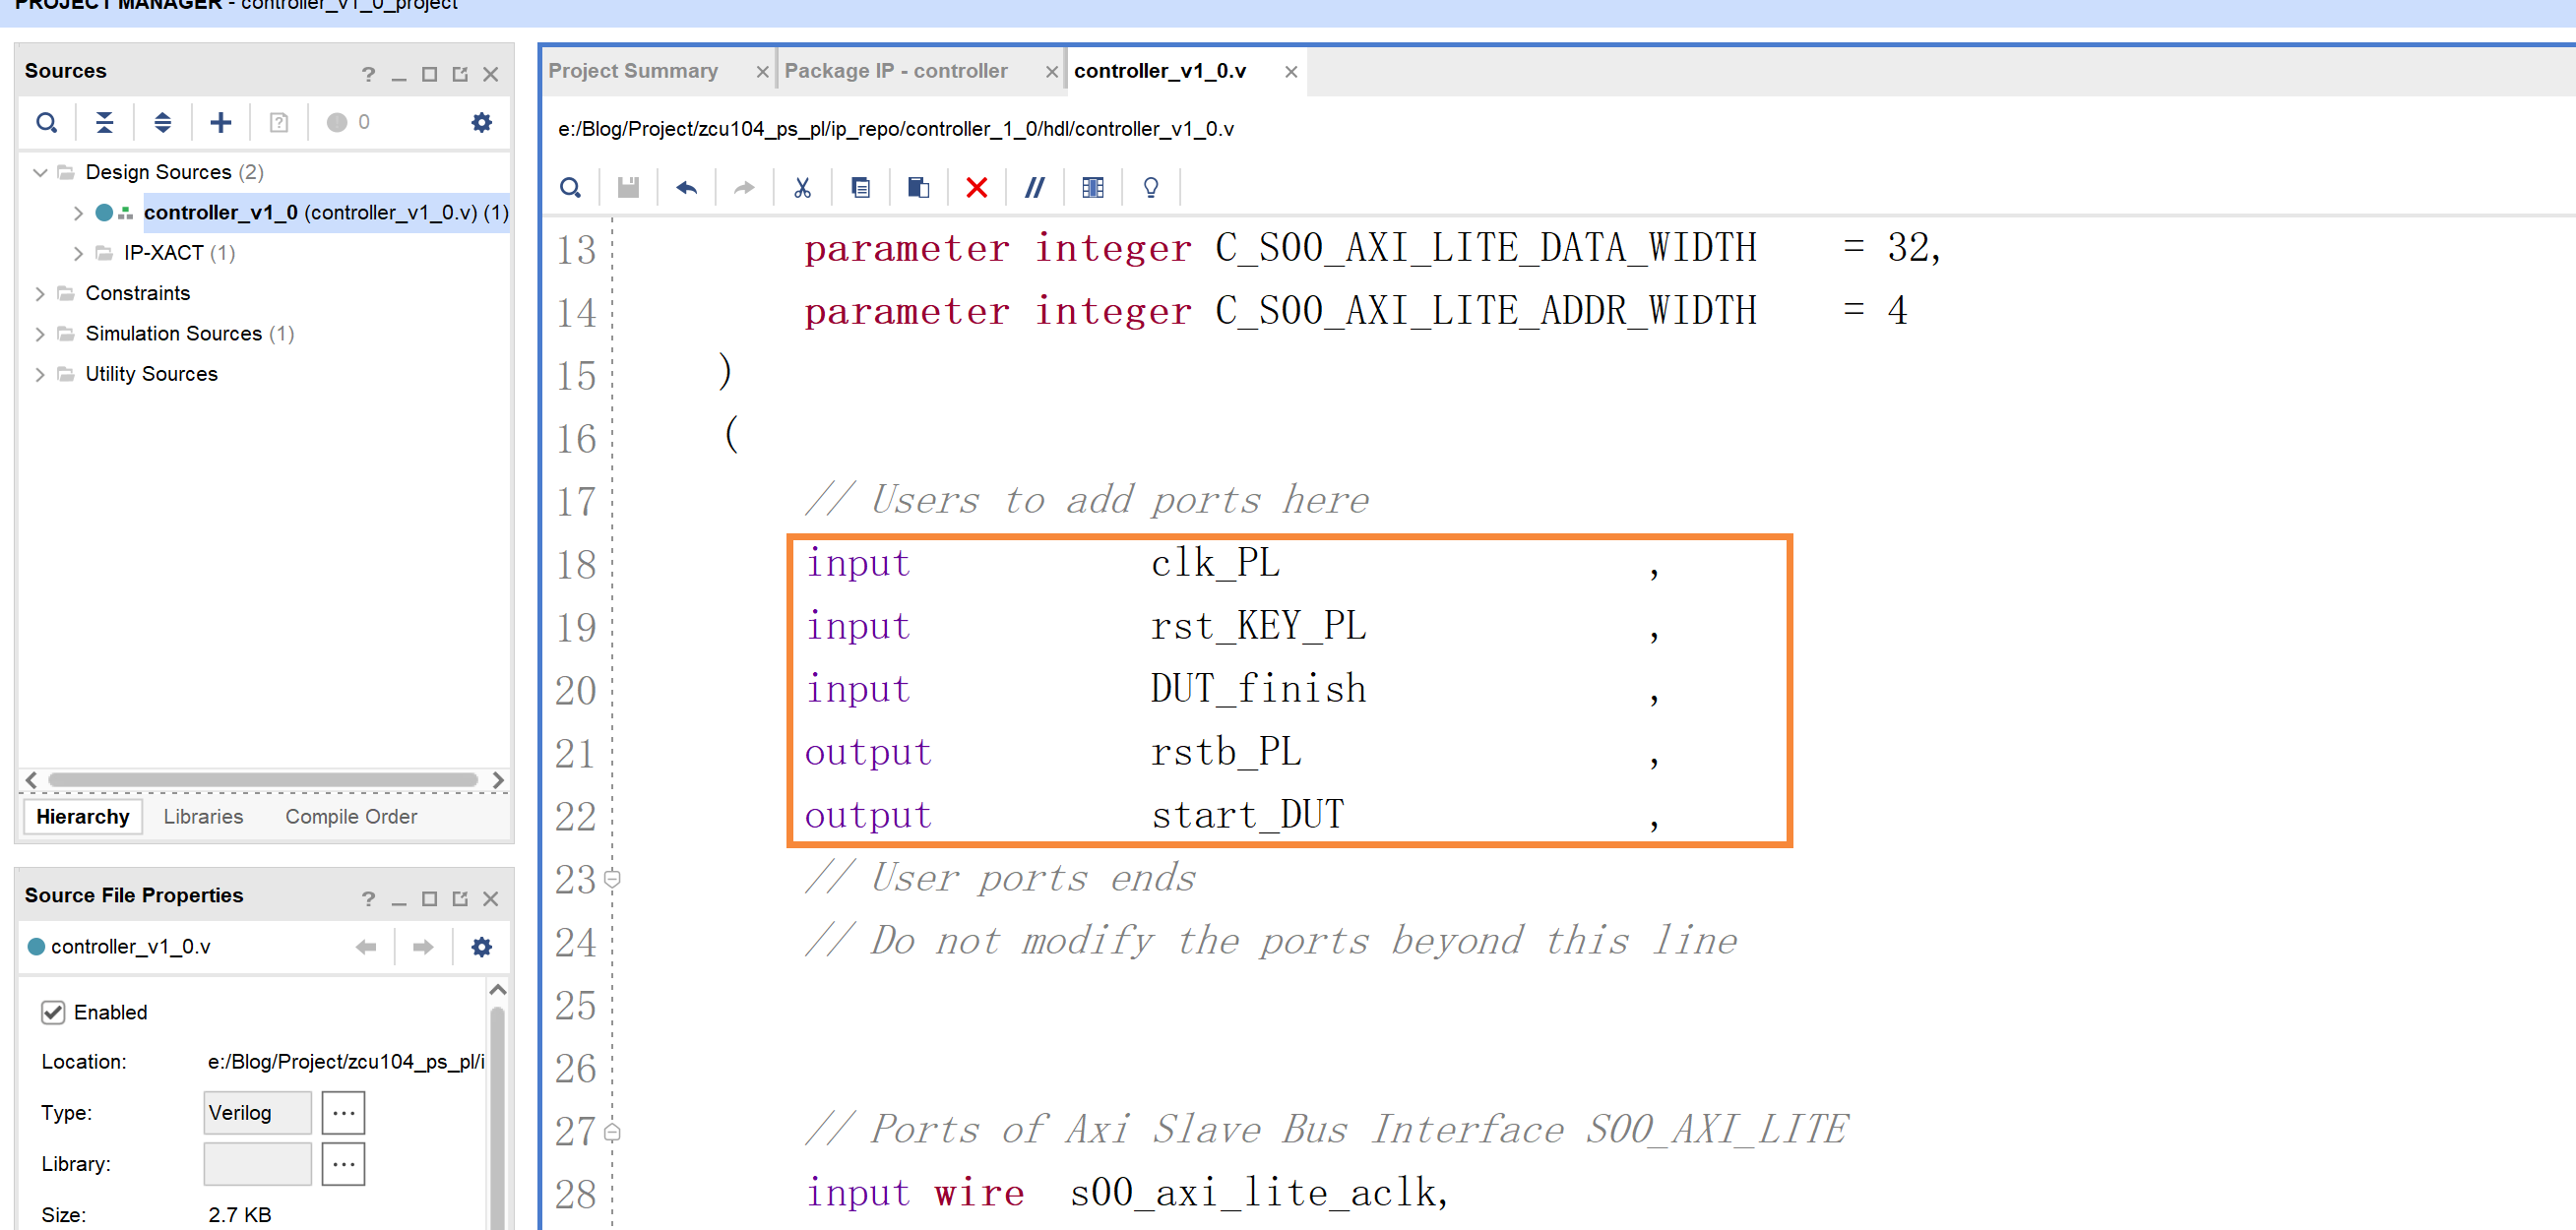Fold code block at line 27
The width and height of the screenshot is (2576, 1230).
(x=612, y=1131)
